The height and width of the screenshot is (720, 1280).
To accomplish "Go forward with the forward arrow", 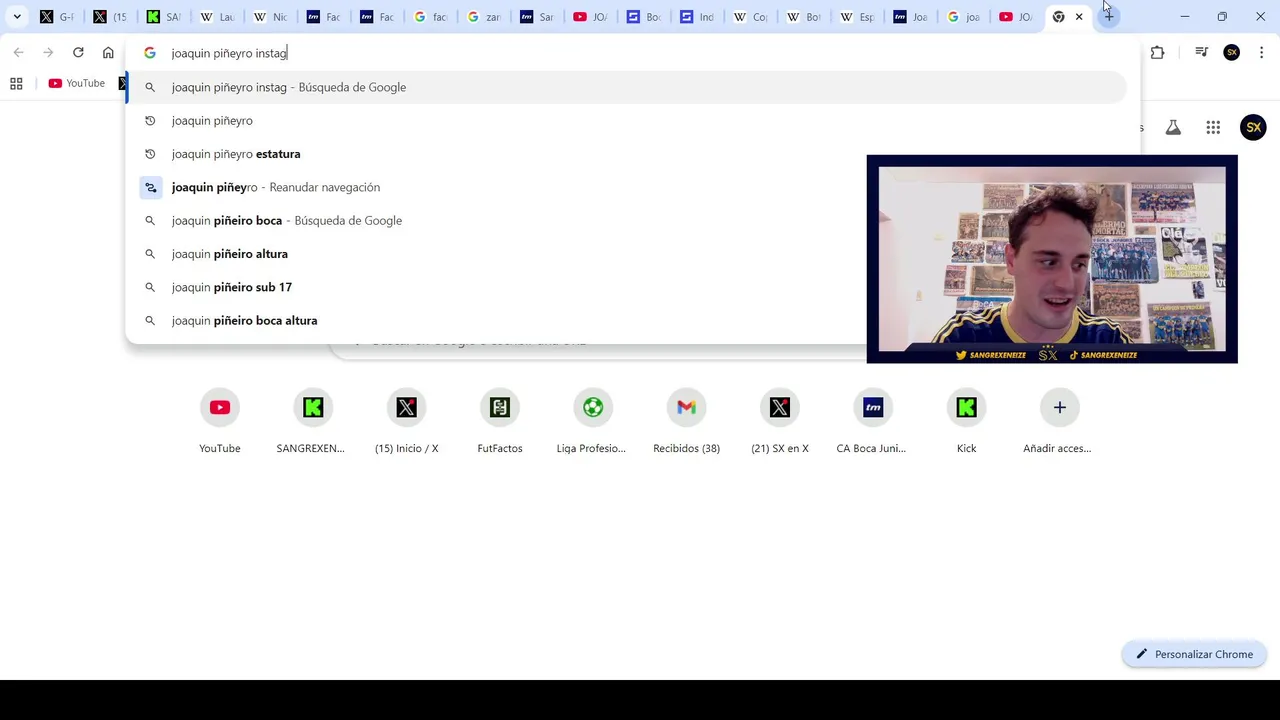I will click(48, 53).
